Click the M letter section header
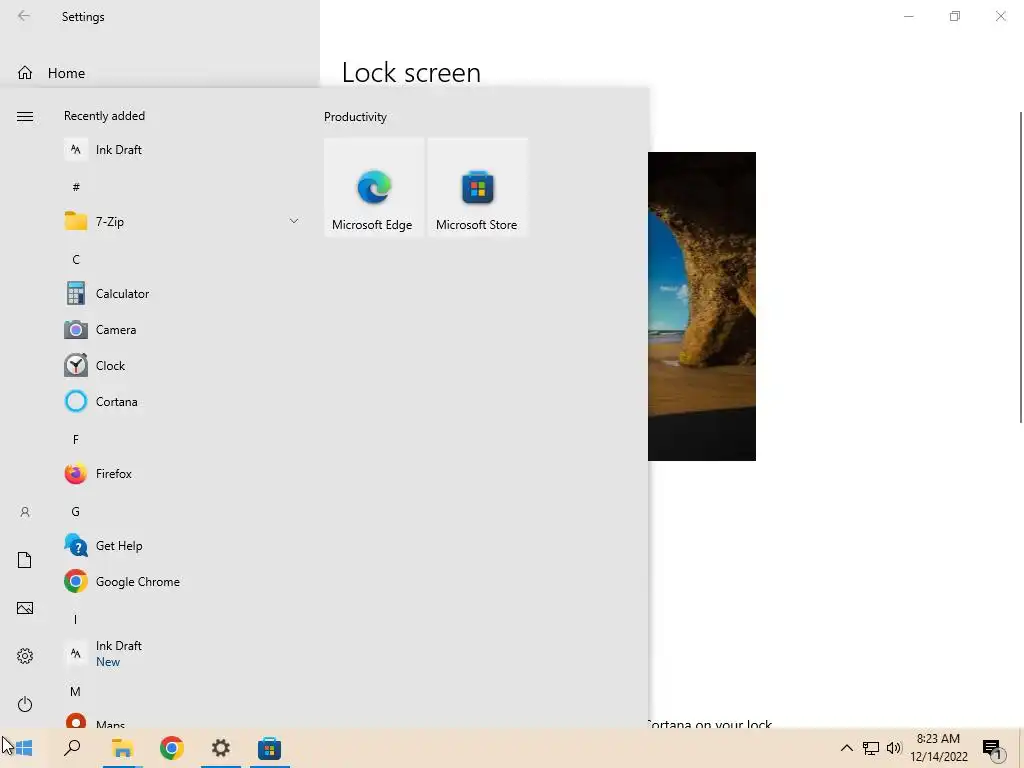The width and height of the screenshot is (1024, 768). (76, 691)
